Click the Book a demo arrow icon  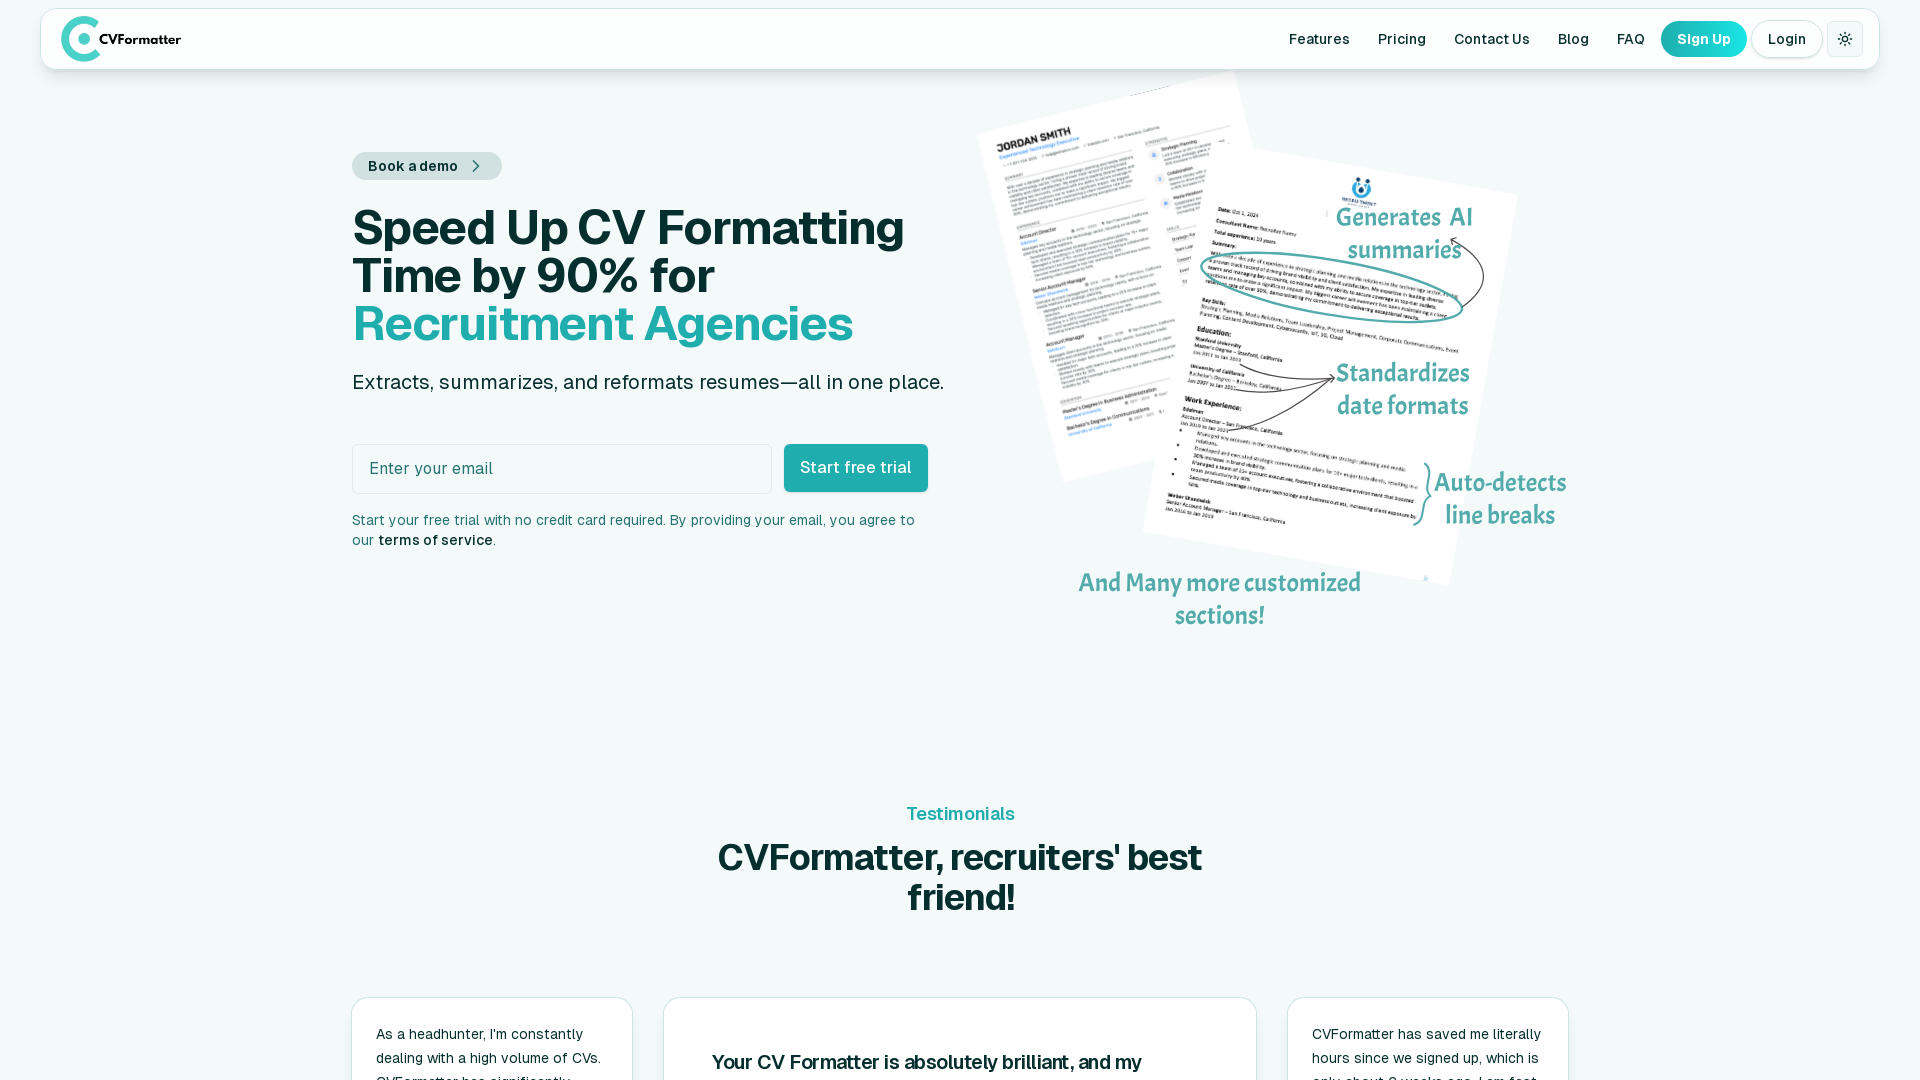pos(477,166)
